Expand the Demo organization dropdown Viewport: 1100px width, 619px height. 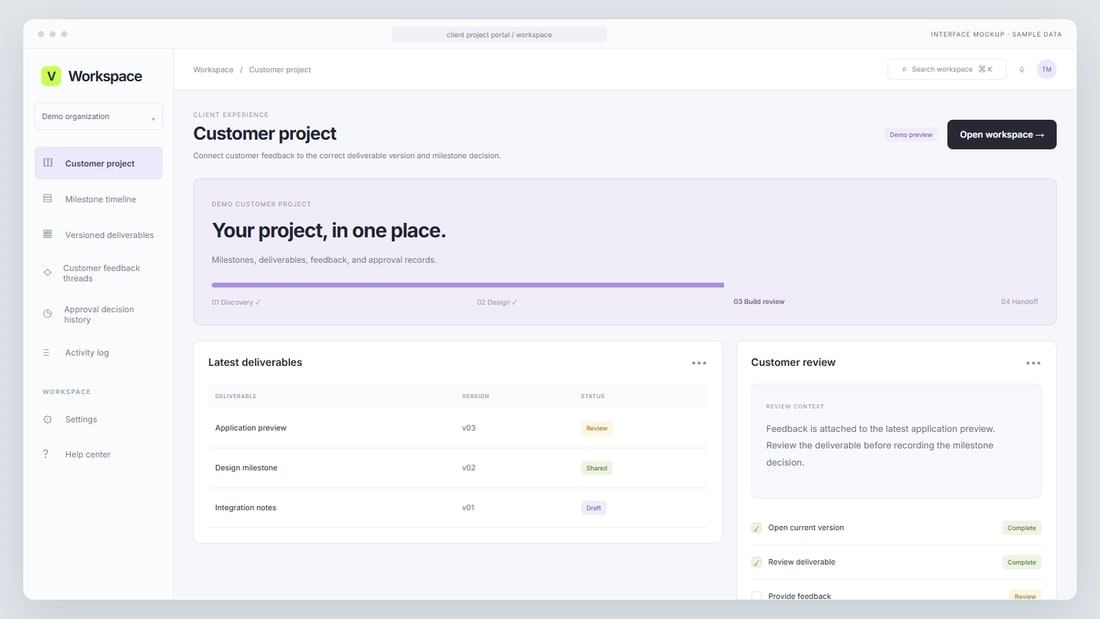coord(98,117)
